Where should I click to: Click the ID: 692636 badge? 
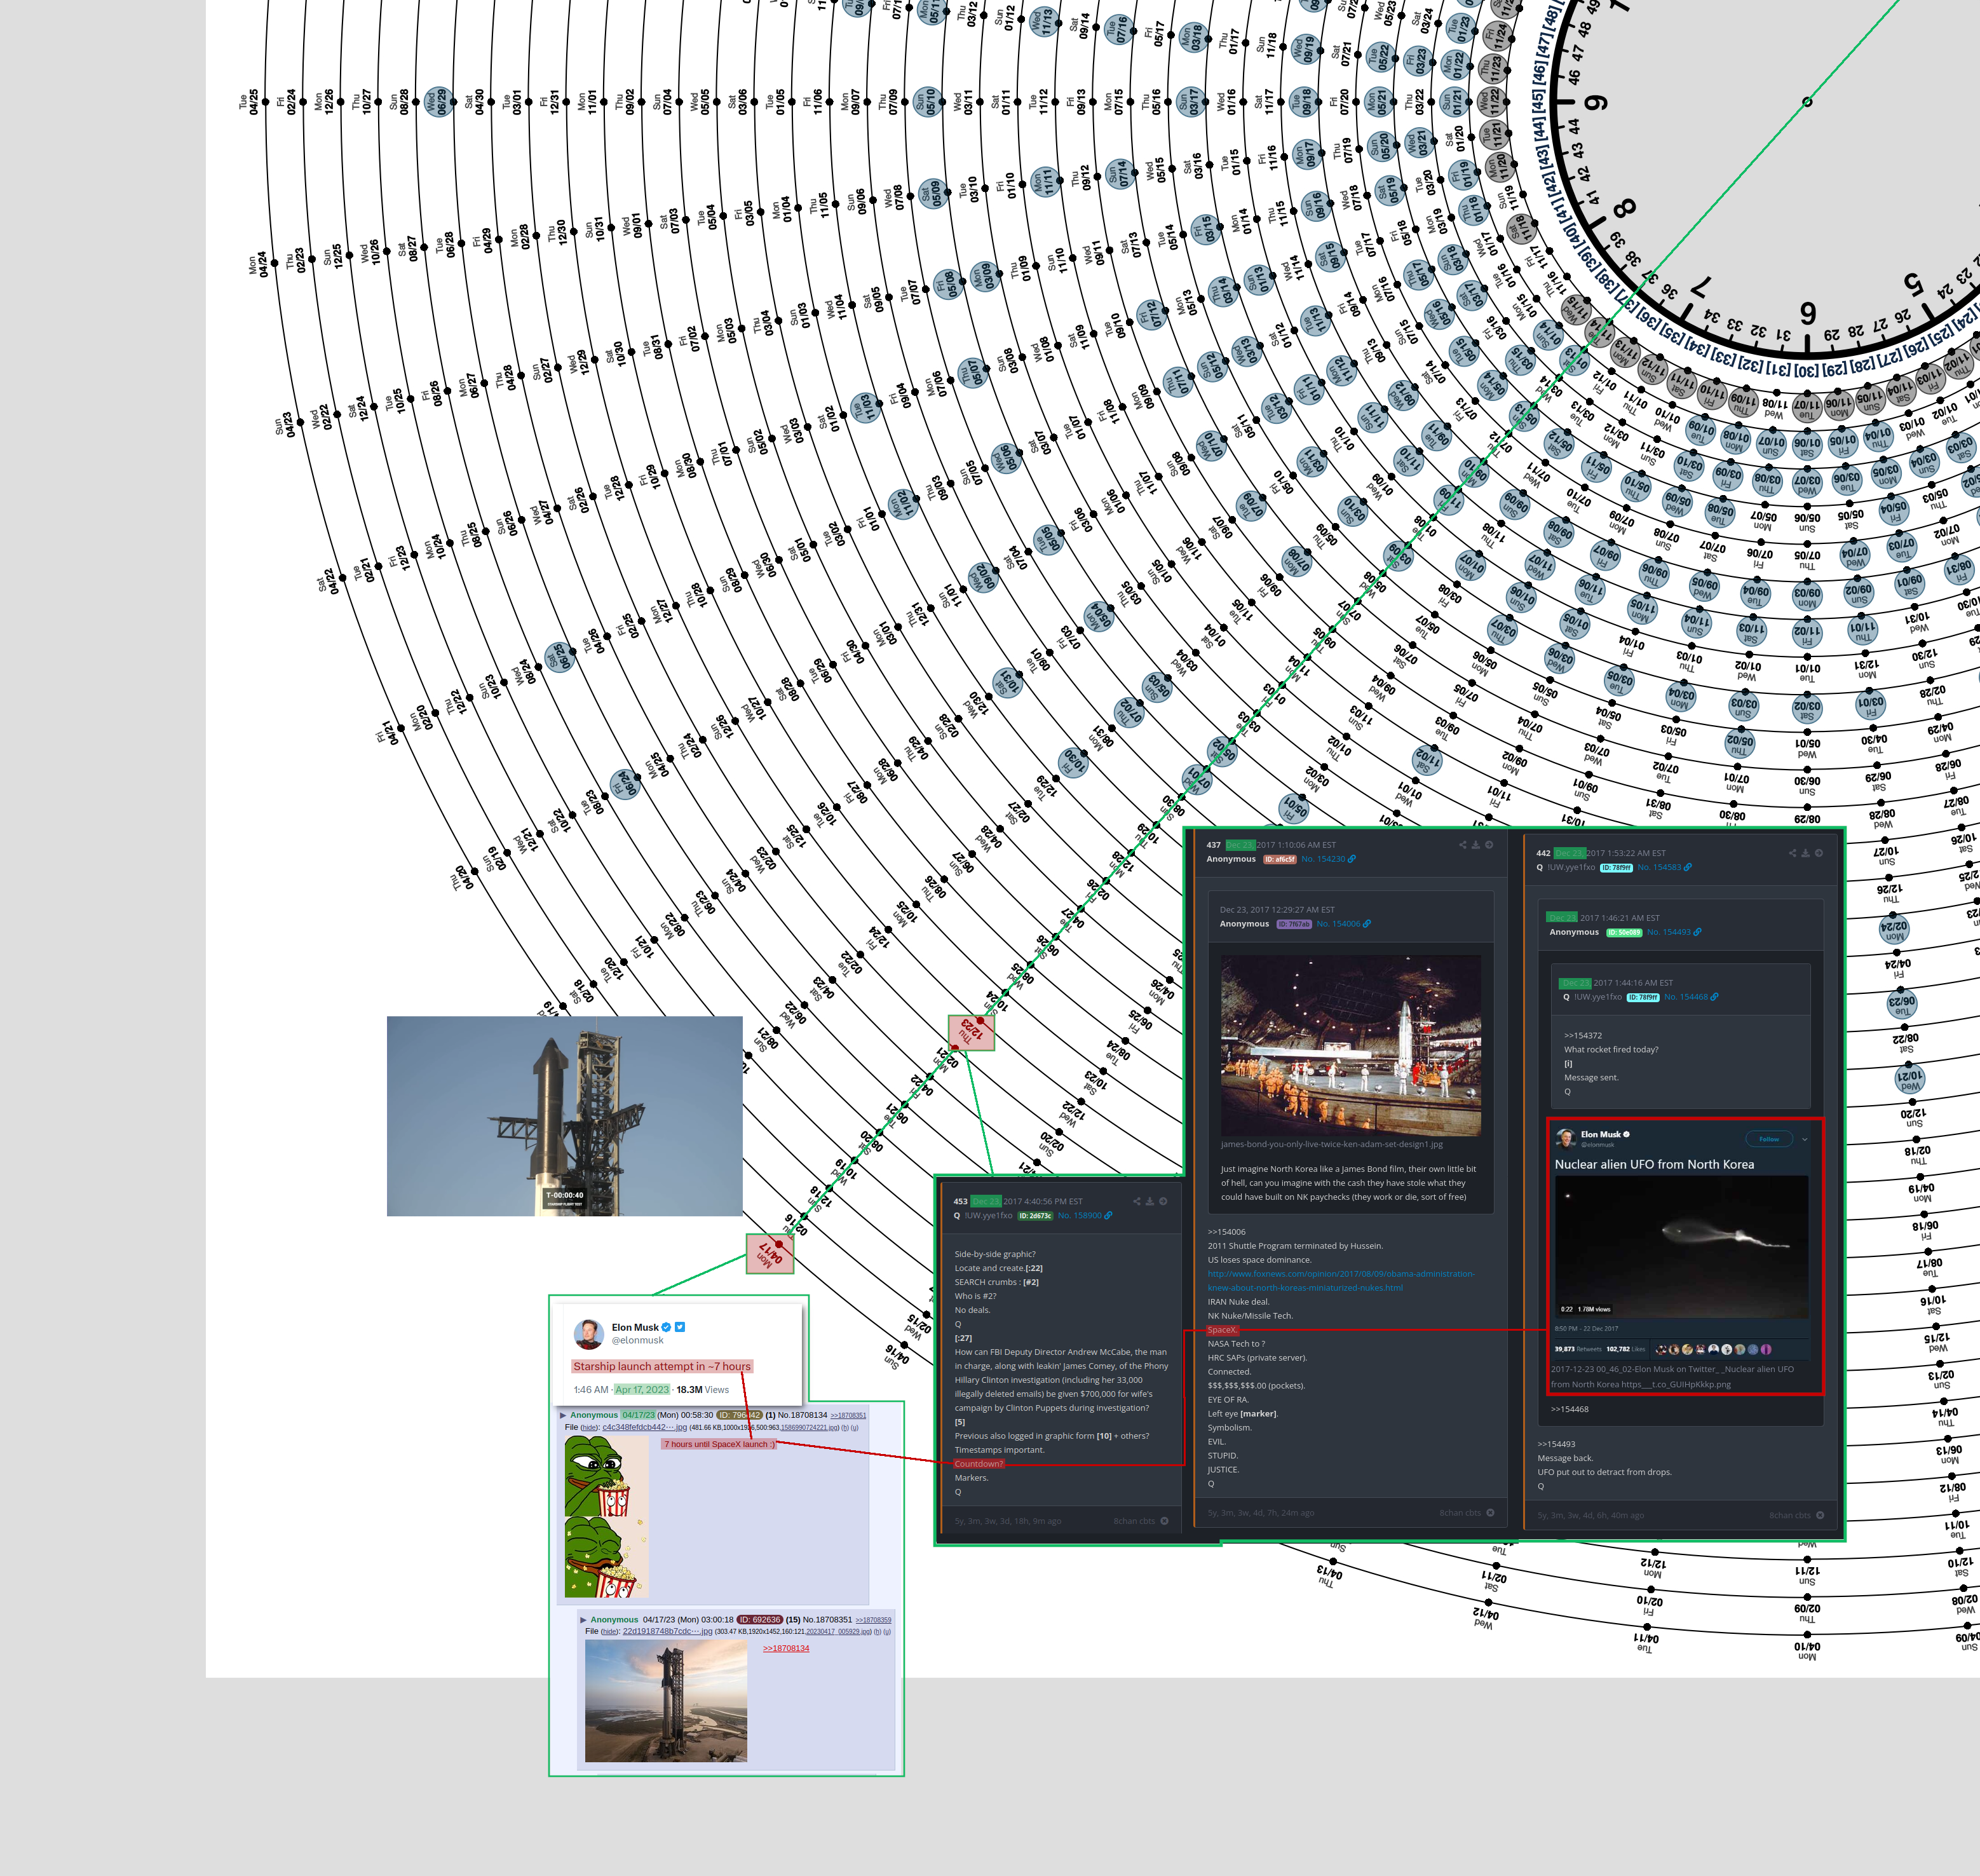click(760, 1619)
